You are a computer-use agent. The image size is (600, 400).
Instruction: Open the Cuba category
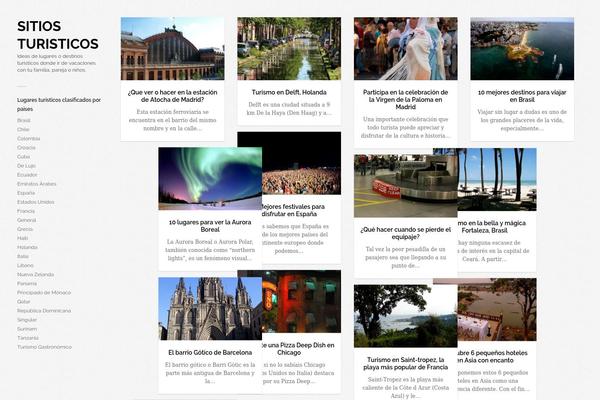[23, 157]
